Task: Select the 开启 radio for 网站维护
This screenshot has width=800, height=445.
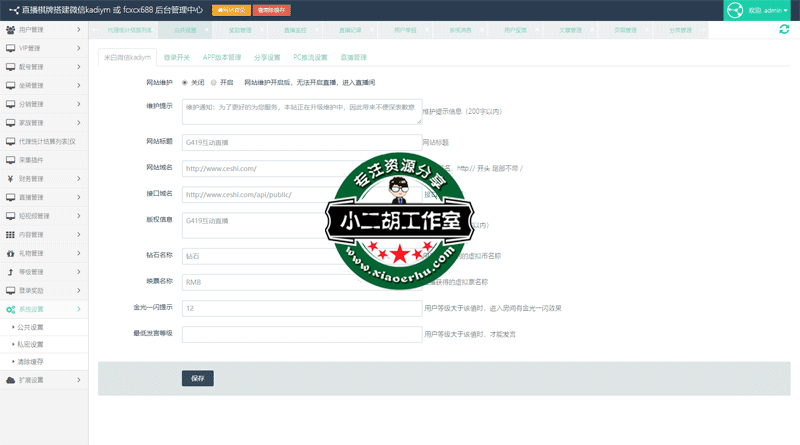Action: tap(213, 83)
